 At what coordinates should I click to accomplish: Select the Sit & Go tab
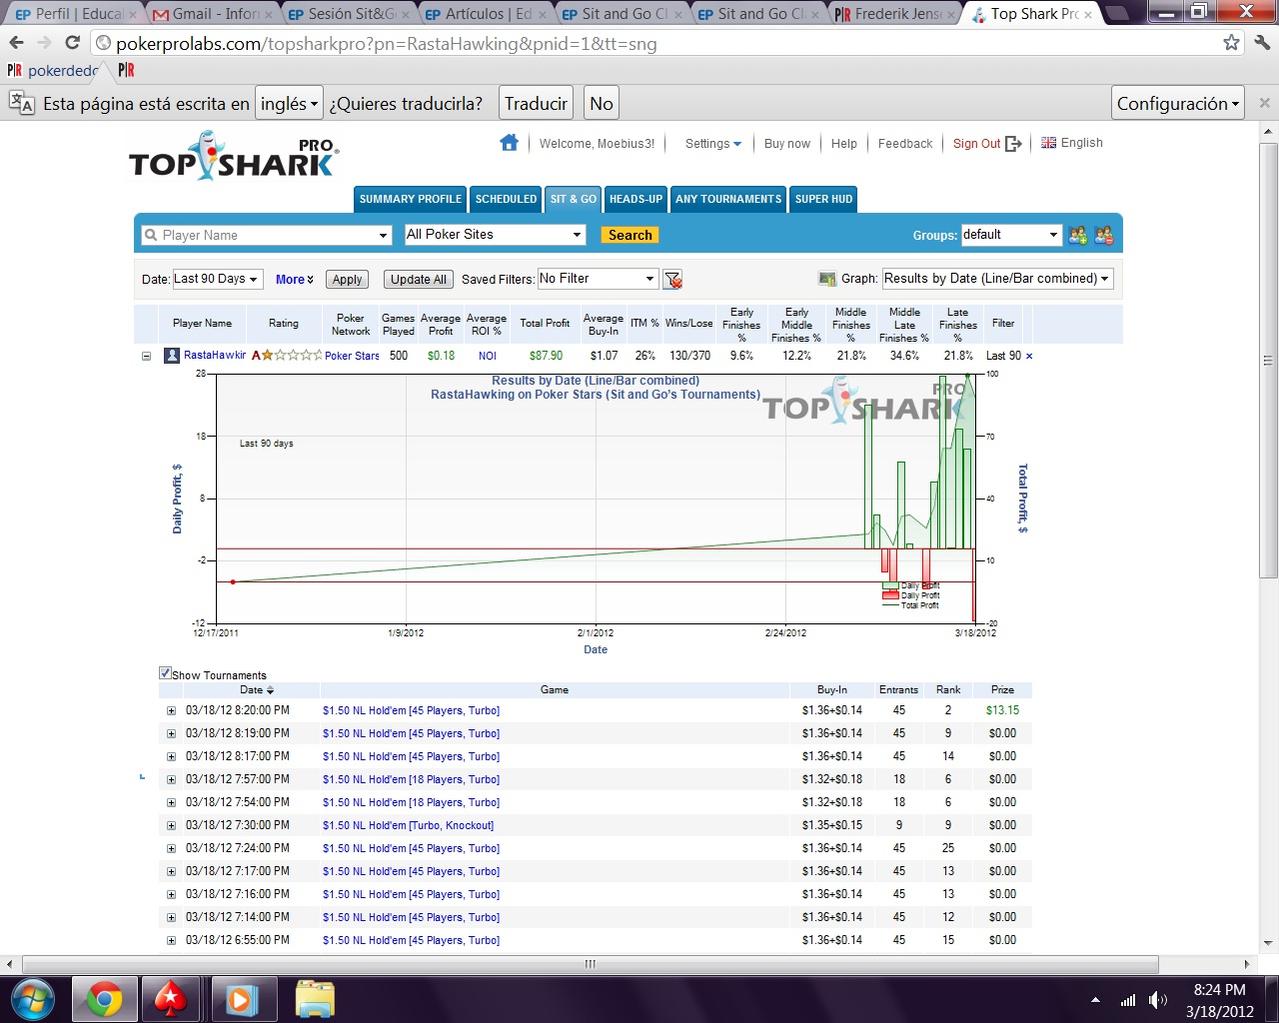point(573,199)
